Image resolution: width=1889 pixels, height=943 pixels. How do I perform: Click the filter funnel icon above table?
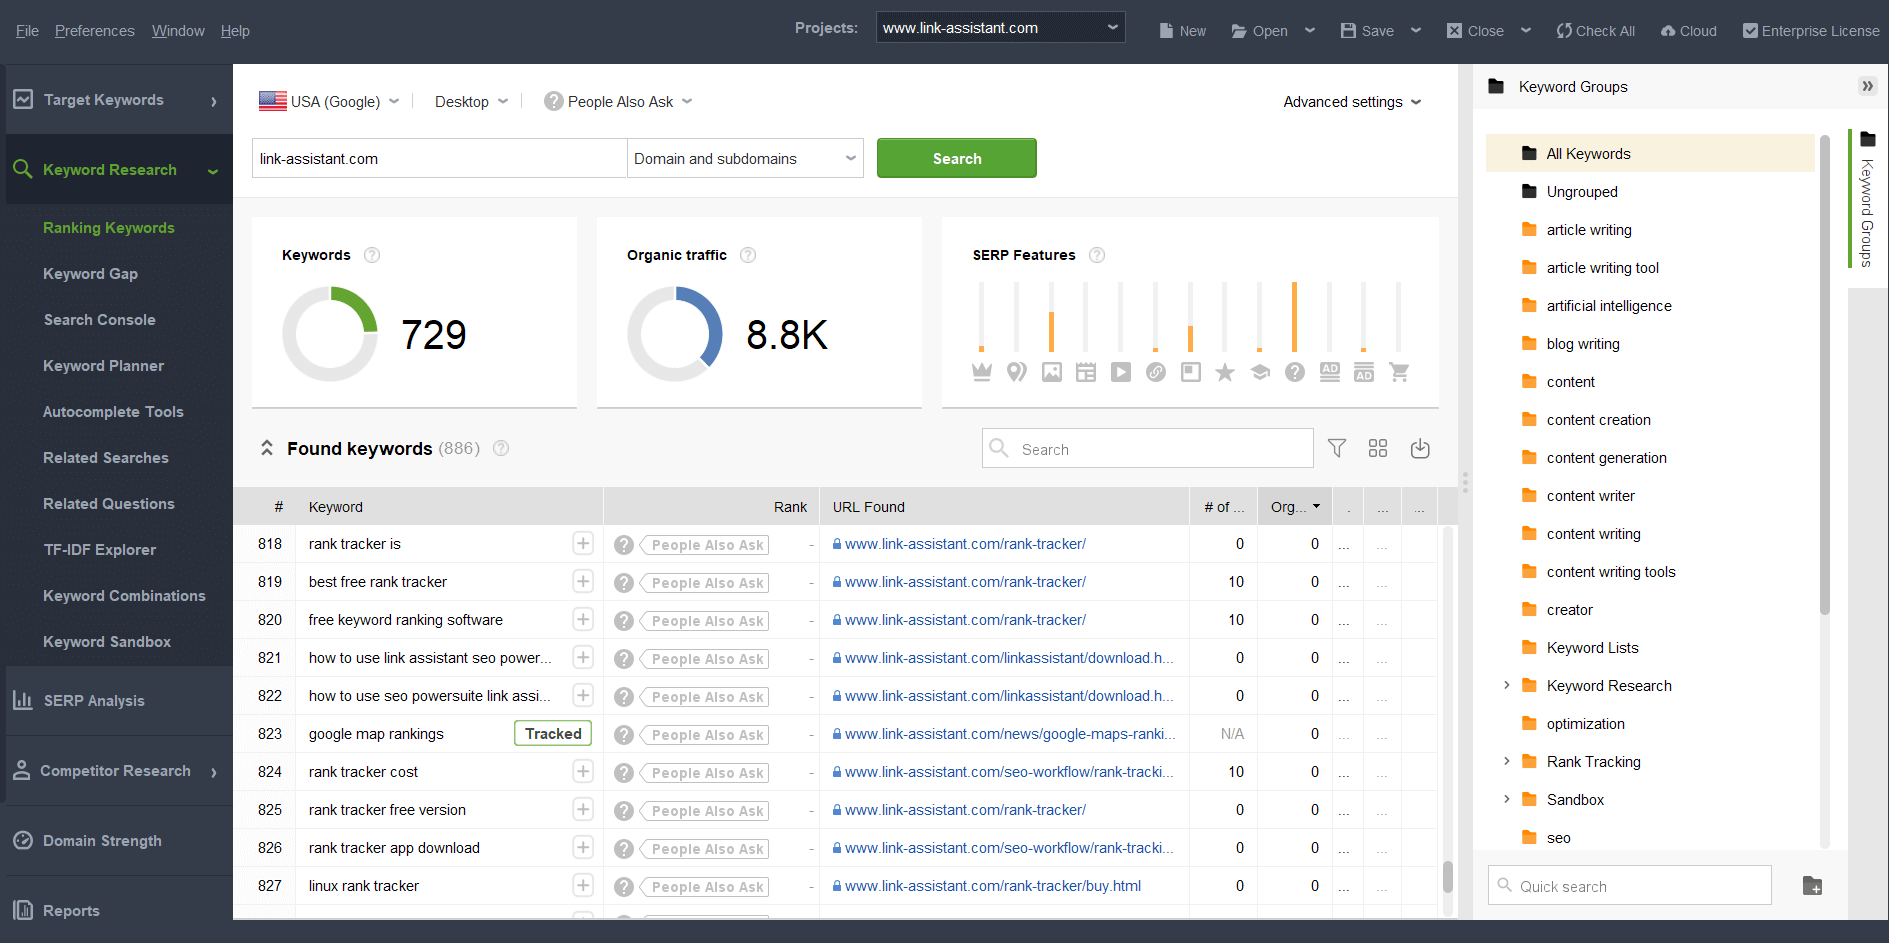click(1337, 448)
